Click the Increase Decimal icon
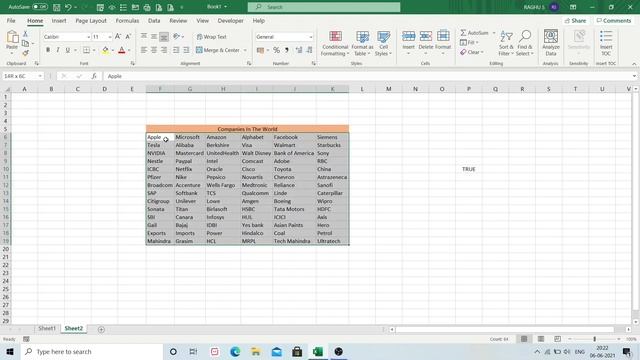 click(299, 50)
